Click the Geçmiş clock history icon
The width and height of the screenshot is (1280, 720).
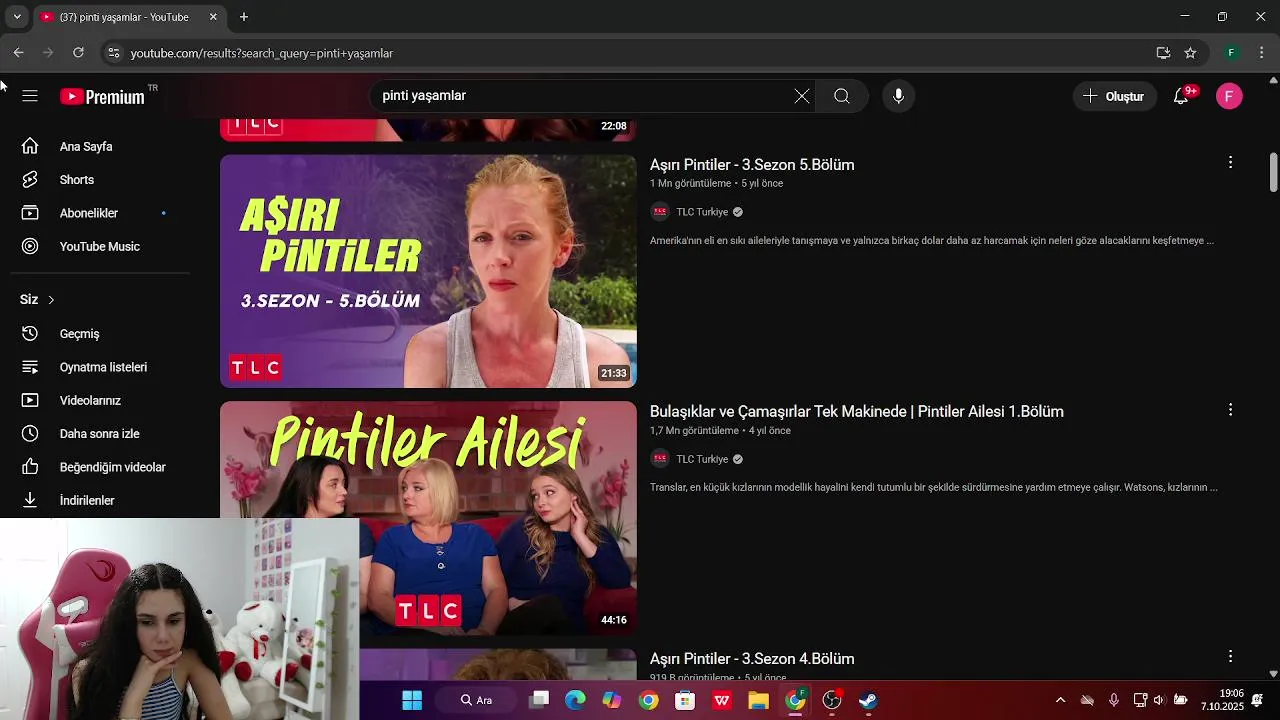click(x=30, y=334)
